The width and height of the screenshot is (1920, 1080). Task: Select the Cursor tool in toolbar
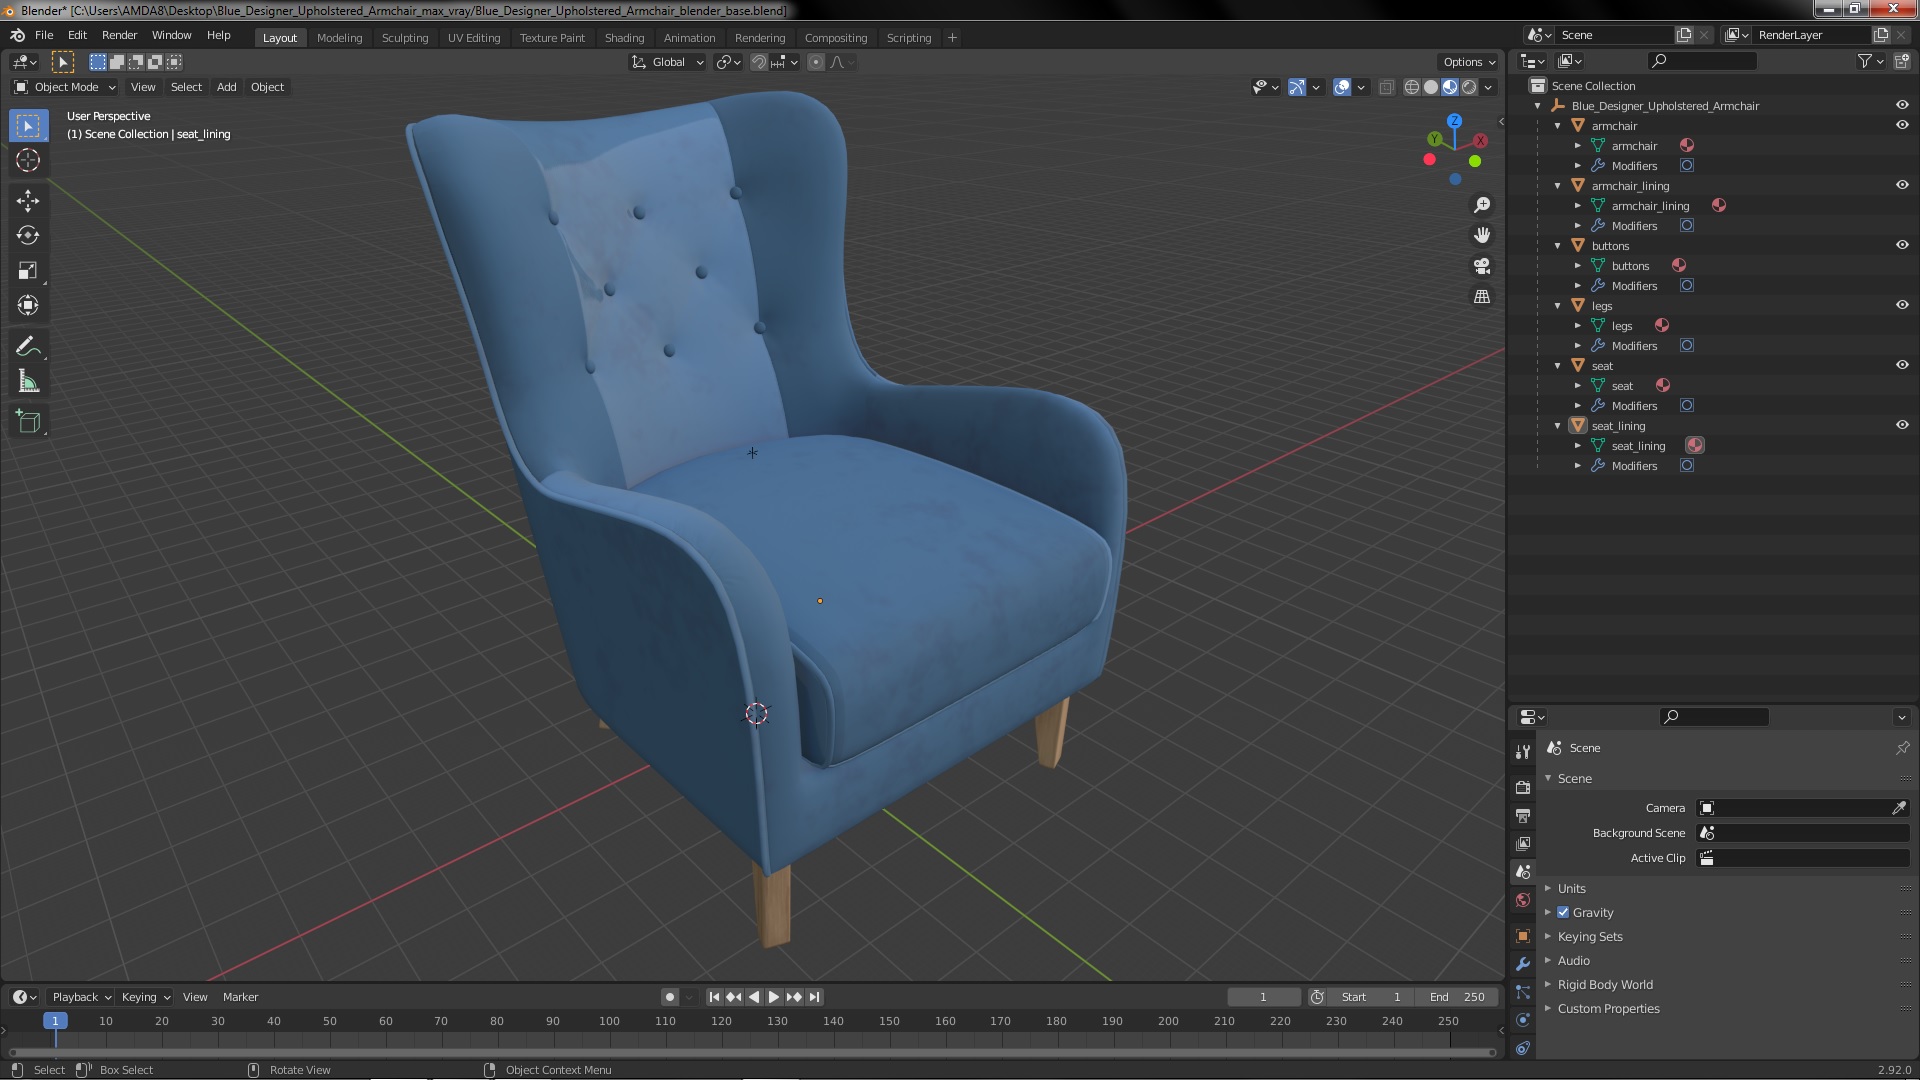pyautogui.click(x=28, y=160)
